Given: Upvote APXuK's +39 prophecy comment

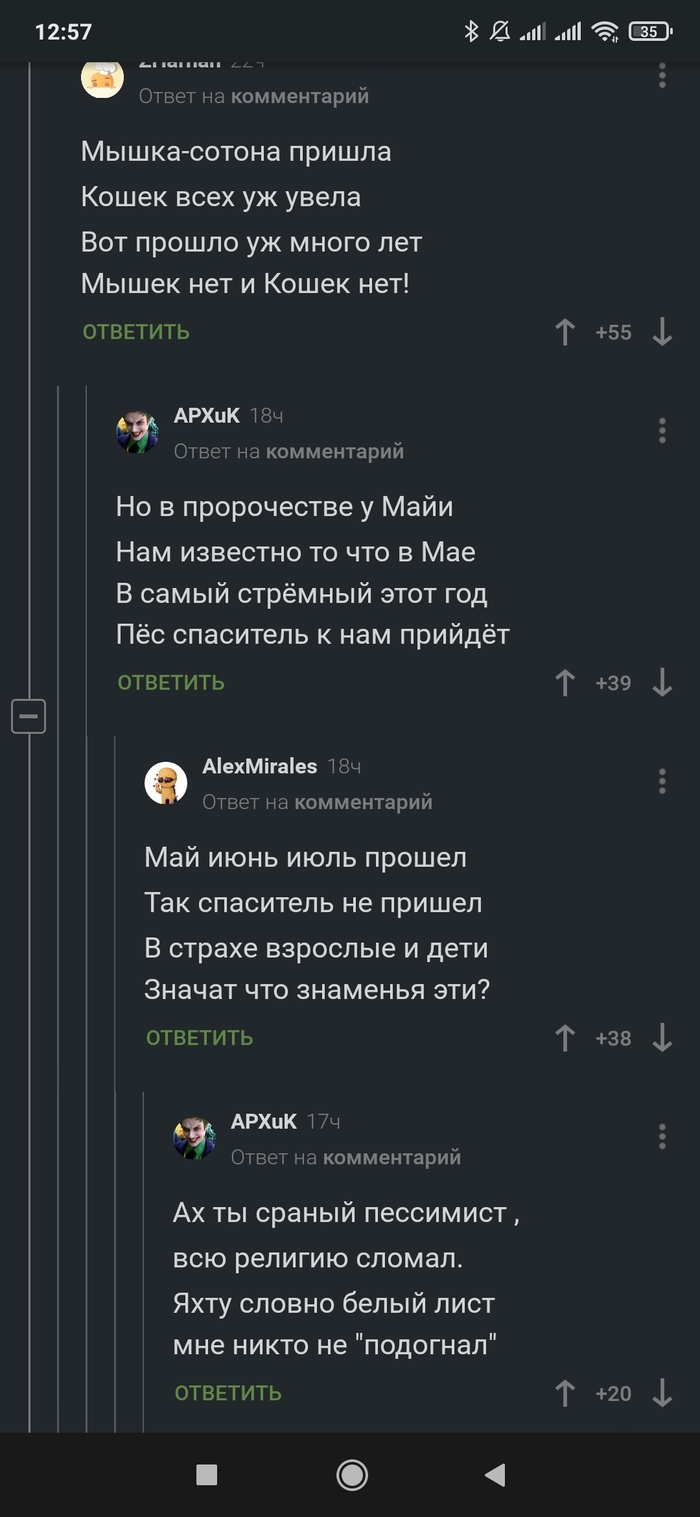Looking at the screenshot, I should tap(565, 683).
